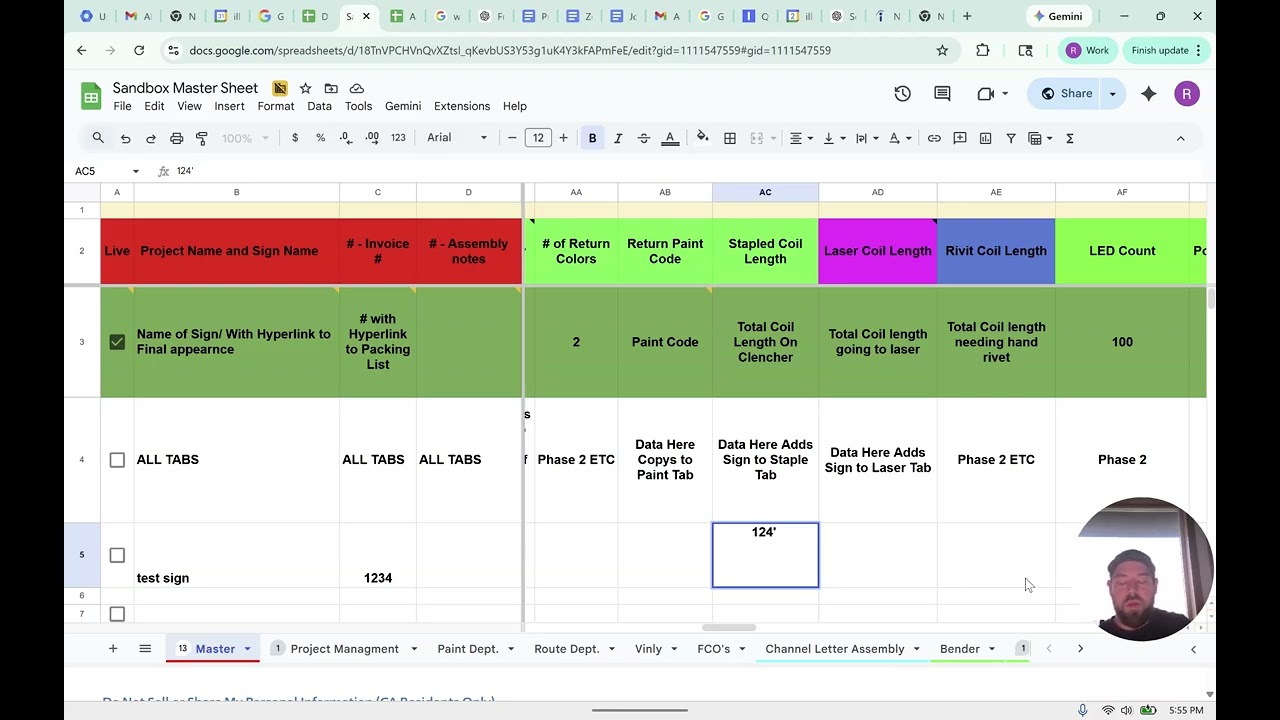Viewport: 1280px width, 720px height.
Task: Show all comments
Action: pyautogui.click(x=942, y=94)
